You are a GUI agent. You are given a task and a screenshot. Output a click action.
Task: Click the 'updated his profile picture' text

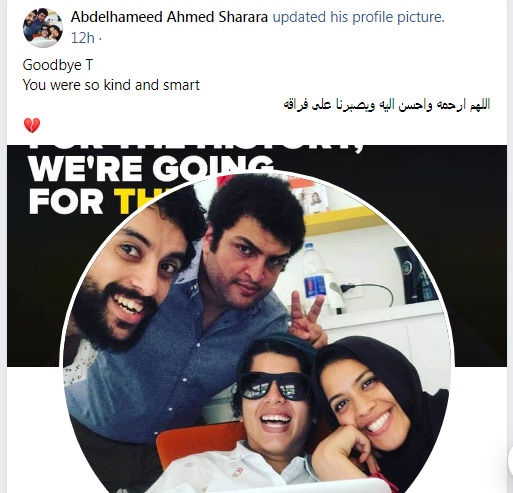tap(359, 17)
